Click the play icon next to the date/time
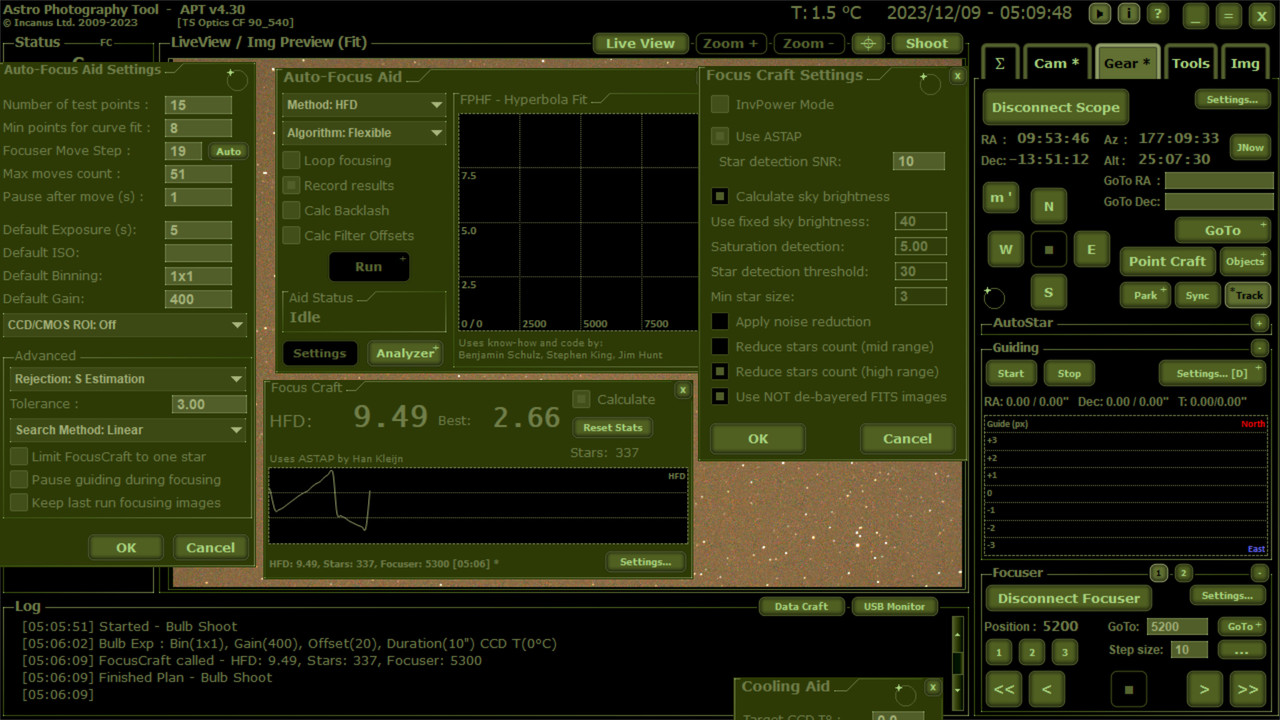 coord(1100,14)
